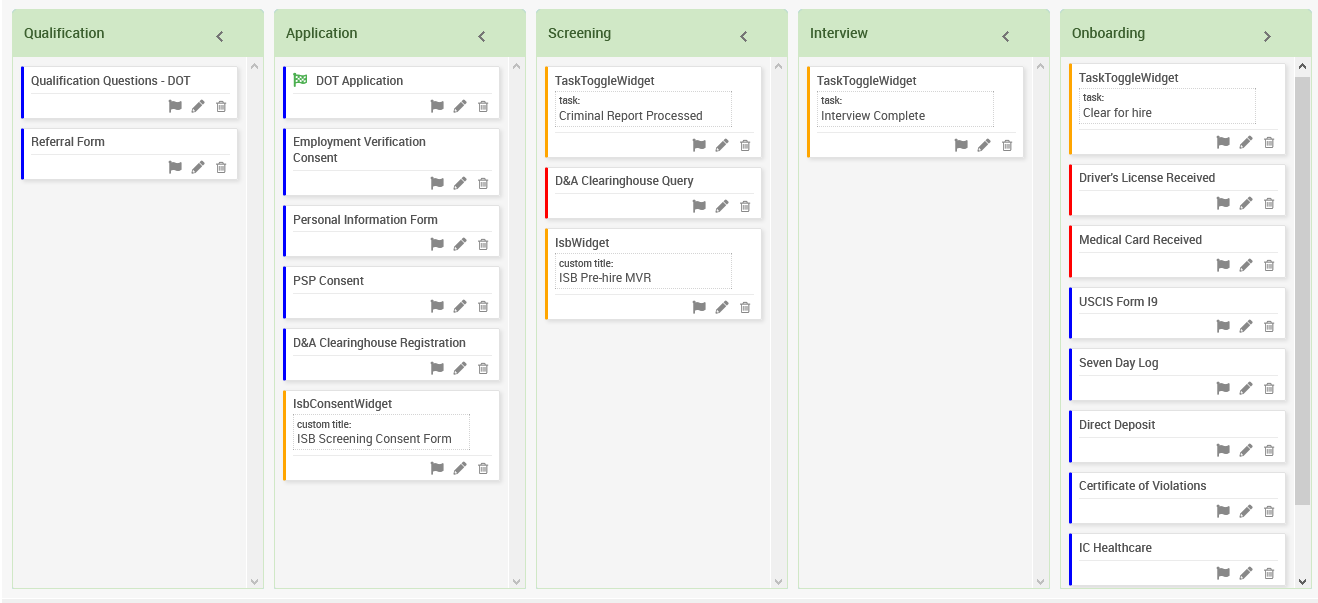The width and height of the screenshot is (1318, 603).
Task: Collapse the Screening column chevron
Action: 744,36
